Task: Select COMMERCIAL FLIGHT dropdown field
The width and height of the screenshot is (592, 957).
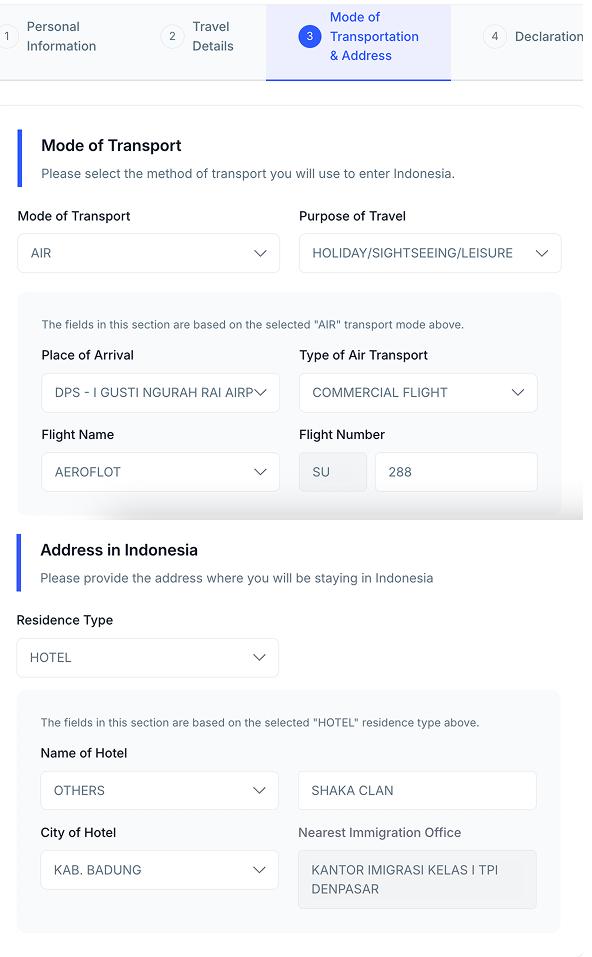Action: (x=418, y=392)
